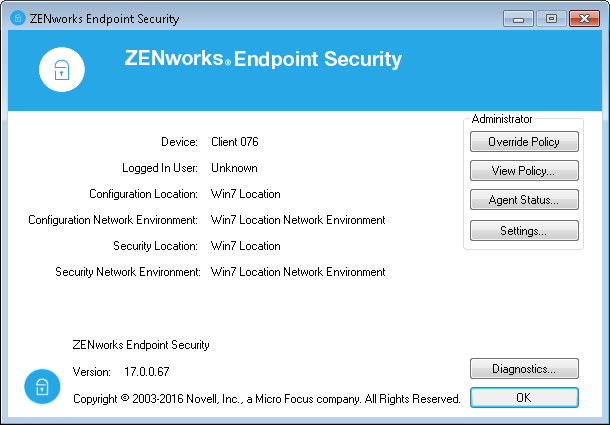Open Agent Status

tap(524, 200)
